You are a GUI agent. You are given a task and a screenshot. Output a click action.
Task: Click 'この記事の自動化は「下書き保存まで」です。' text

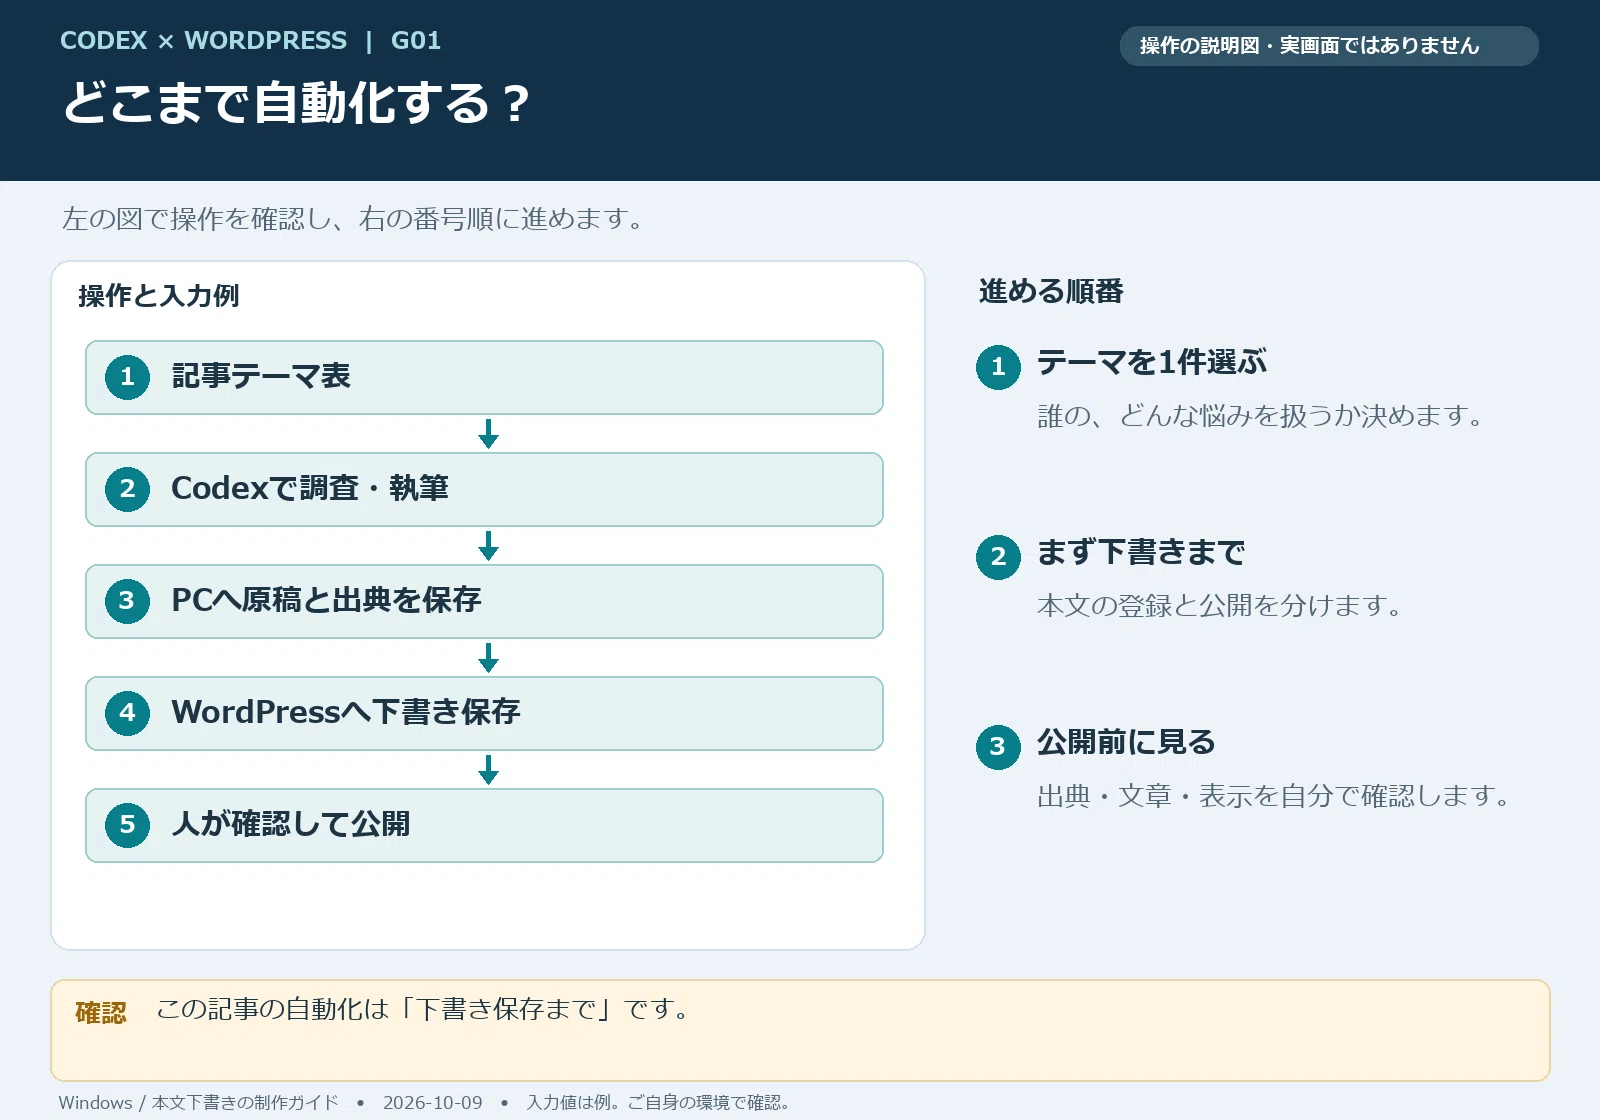point(424,1009)
